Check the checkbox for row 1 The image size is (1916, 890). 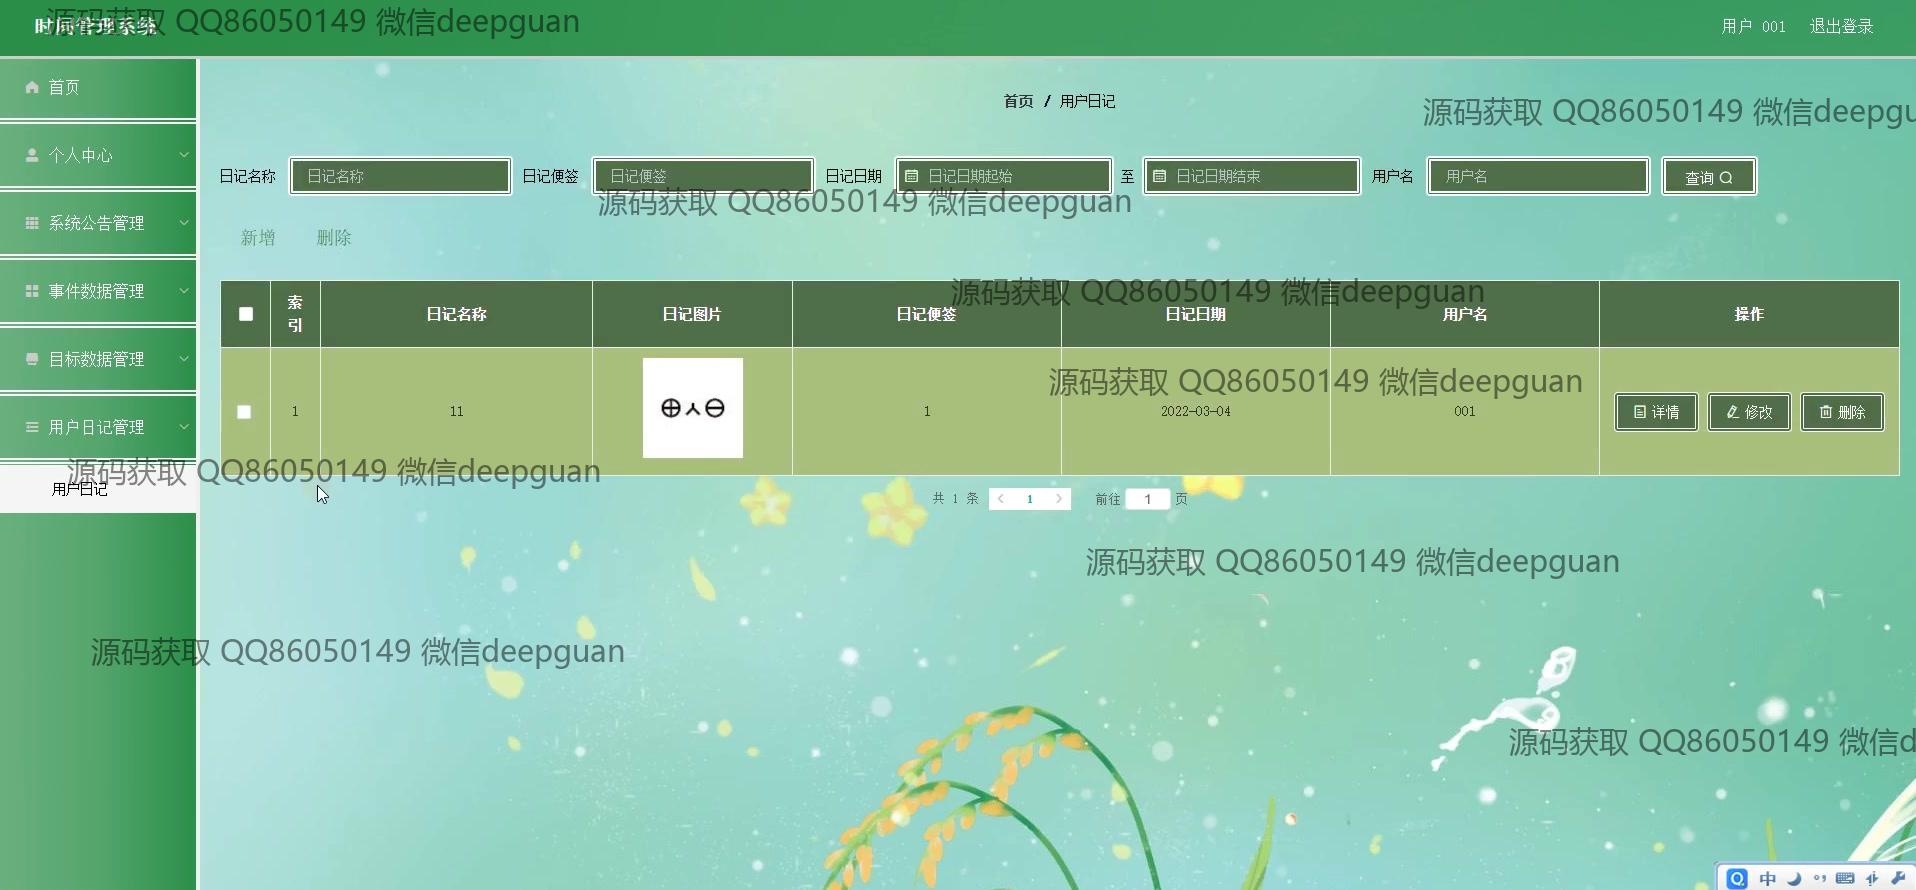pyautogui.click(x=244, y=412)
